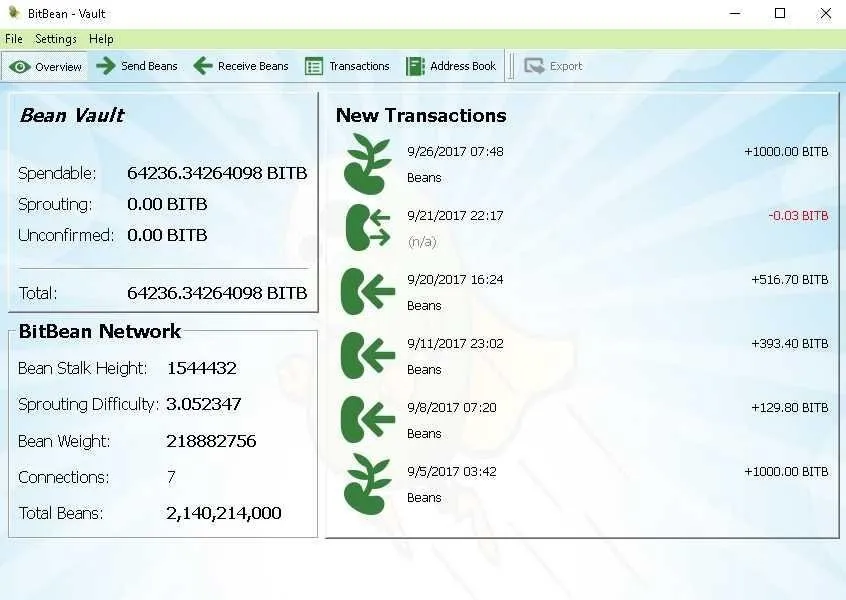Open the Help menu
Viewport: 846px width, 600px height.
pyautogui.click(x=101, y=39)
